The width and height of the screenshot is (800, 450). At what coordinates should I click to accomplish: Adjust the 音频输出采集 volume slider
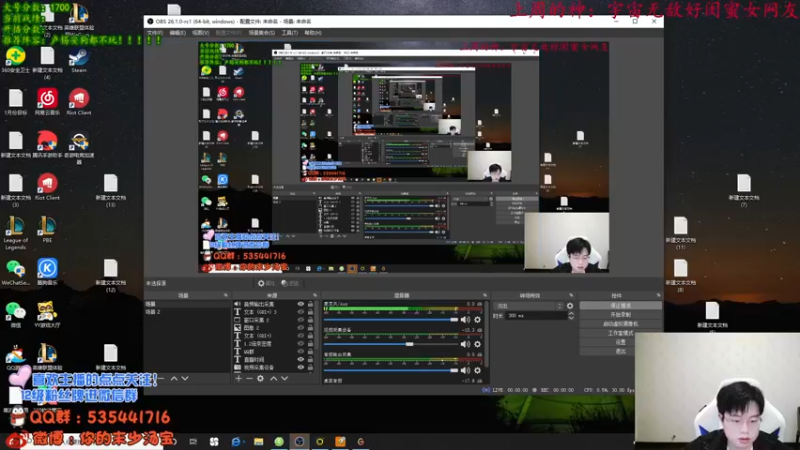coord(391,370)
